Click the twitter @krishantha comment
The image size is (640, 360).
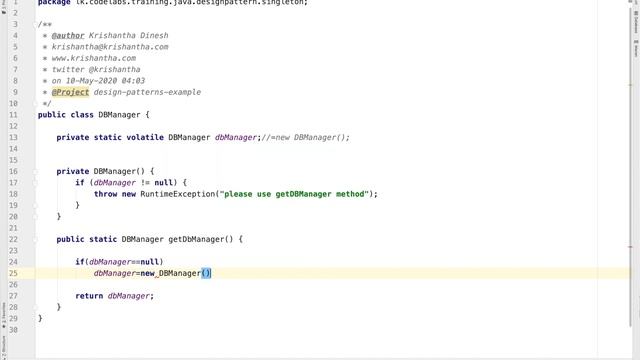[96, 70]
